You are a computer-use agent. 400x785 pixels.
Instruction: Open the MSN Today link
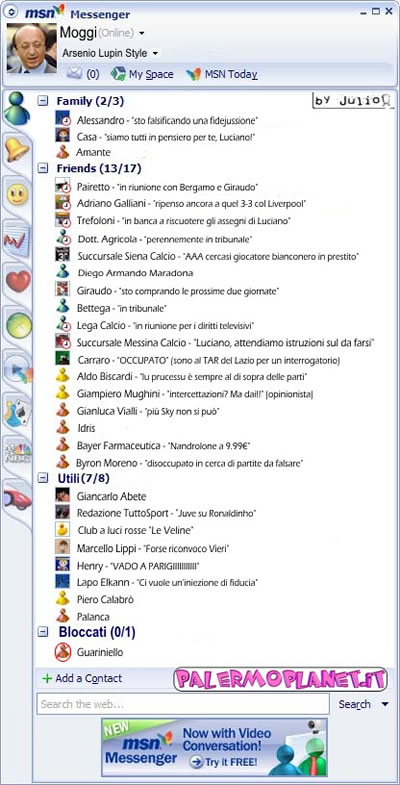pyautogui.click(x=231, y=74)
